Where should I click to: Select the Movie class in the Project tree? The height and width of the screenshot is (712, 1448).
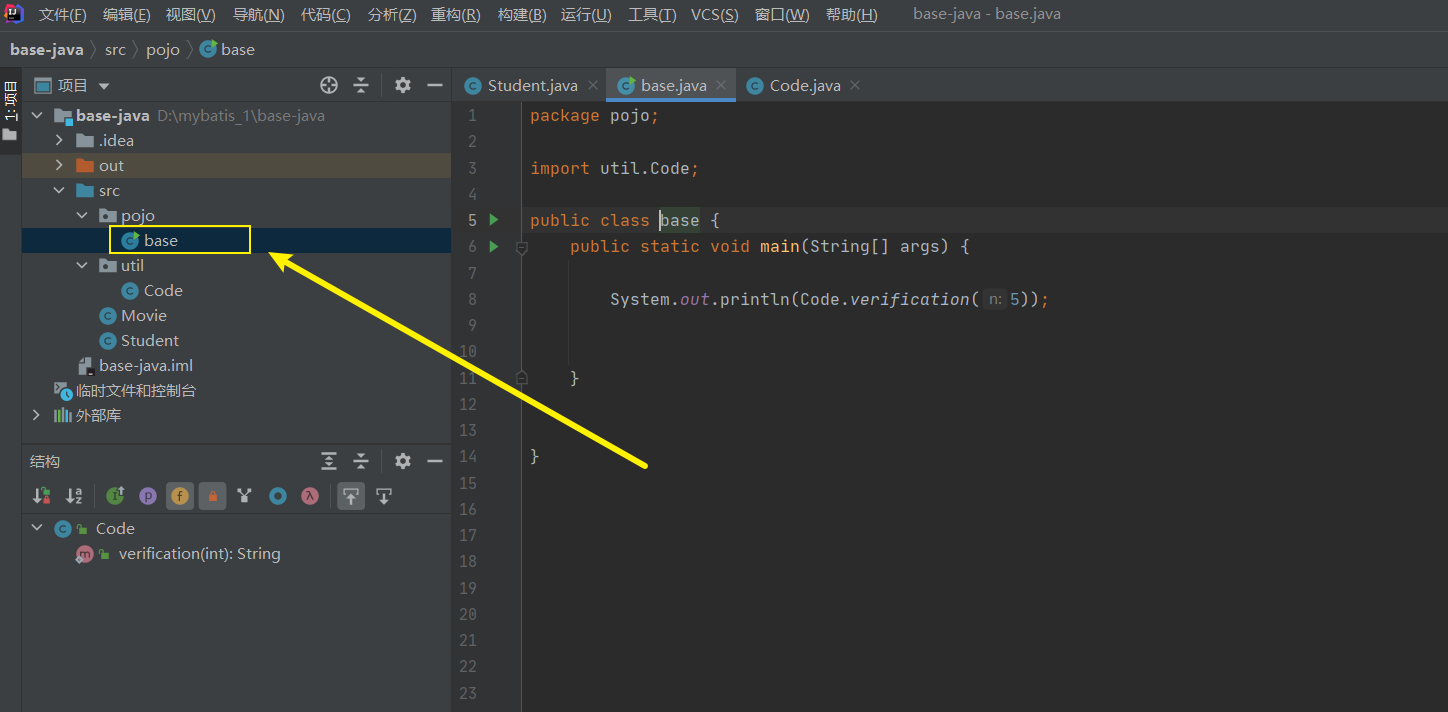pos(133,315)
